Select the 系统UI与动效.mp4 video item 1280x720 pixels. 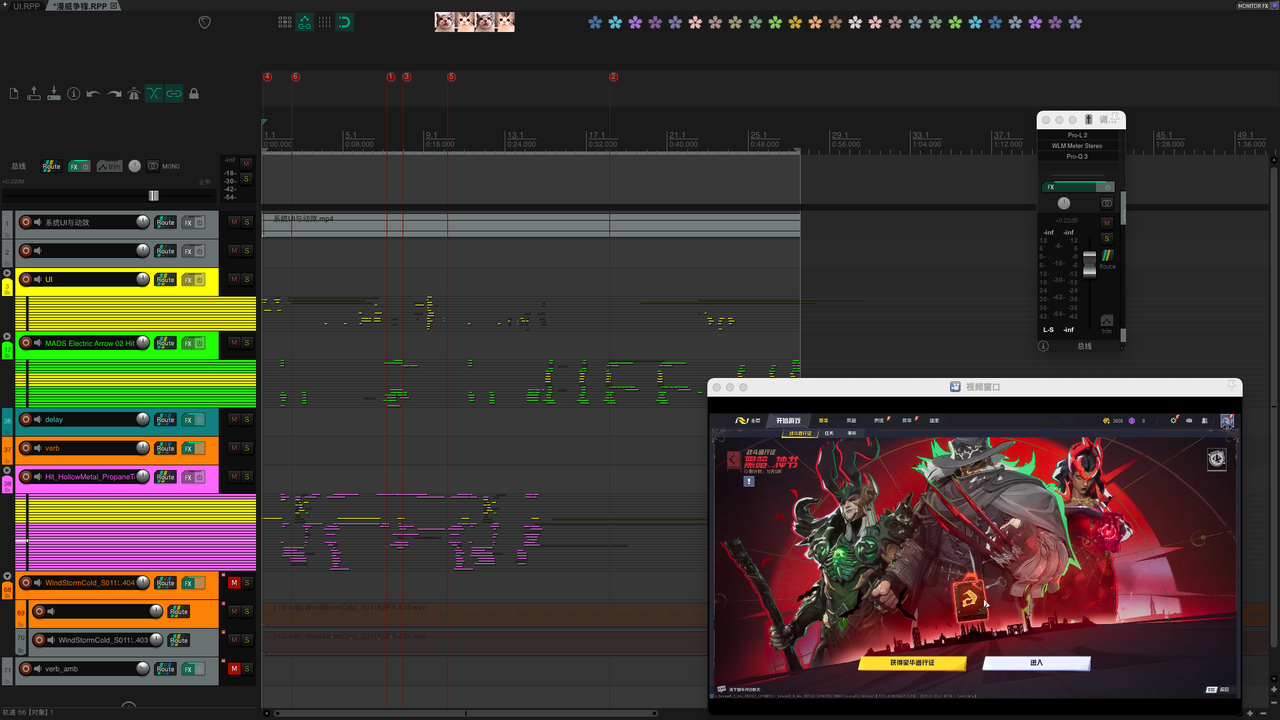(531, 224)
